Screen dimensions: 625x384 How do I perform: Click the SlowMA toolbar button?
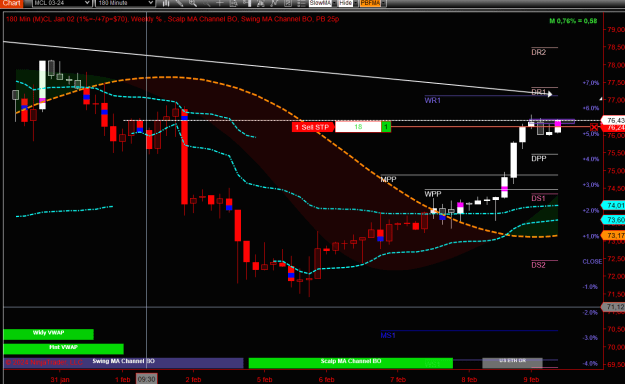click(320, 3)
